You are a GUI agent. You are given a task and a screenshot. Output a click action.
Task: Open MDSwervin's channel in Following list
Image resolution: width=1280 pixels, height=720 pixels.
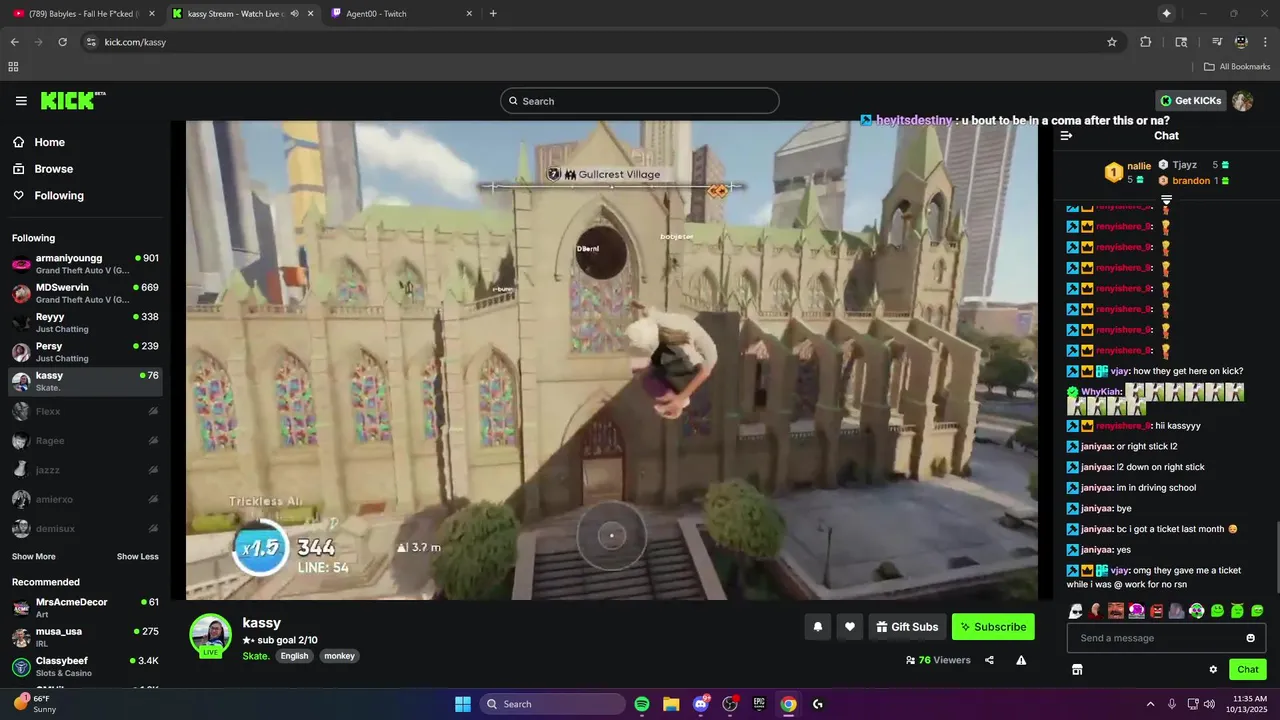pyautogui.click(x=85, y=293)
